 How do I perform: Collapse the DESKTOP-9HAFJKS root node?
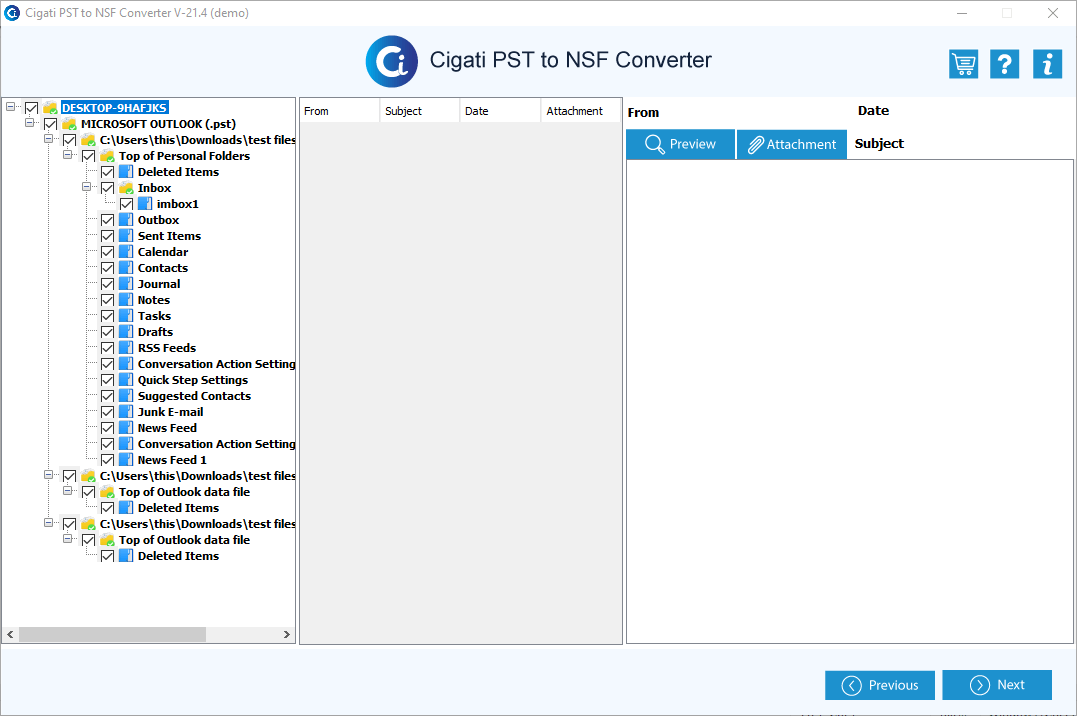[10, 107]
